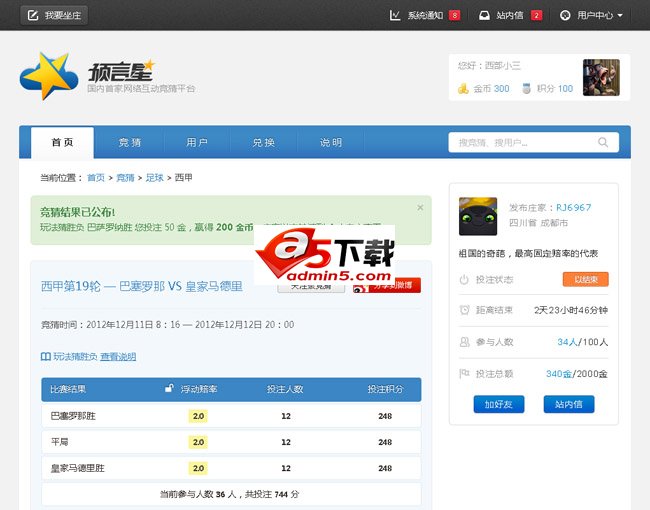The height and width of the screenshot is (510, 650).
Task: Click odds 2.0 for 平局
Action: click(x=198, y=442)
